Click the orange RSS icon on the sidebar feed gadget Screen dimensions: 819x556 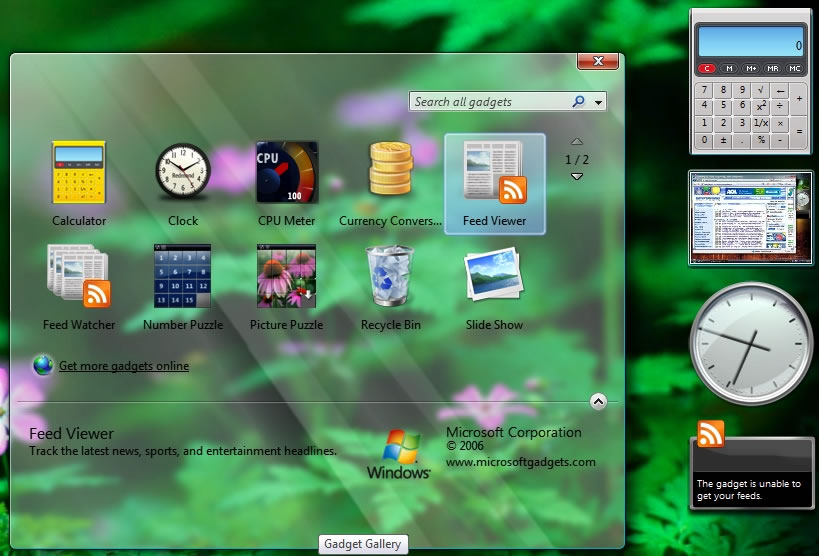(x=711, y=434)
